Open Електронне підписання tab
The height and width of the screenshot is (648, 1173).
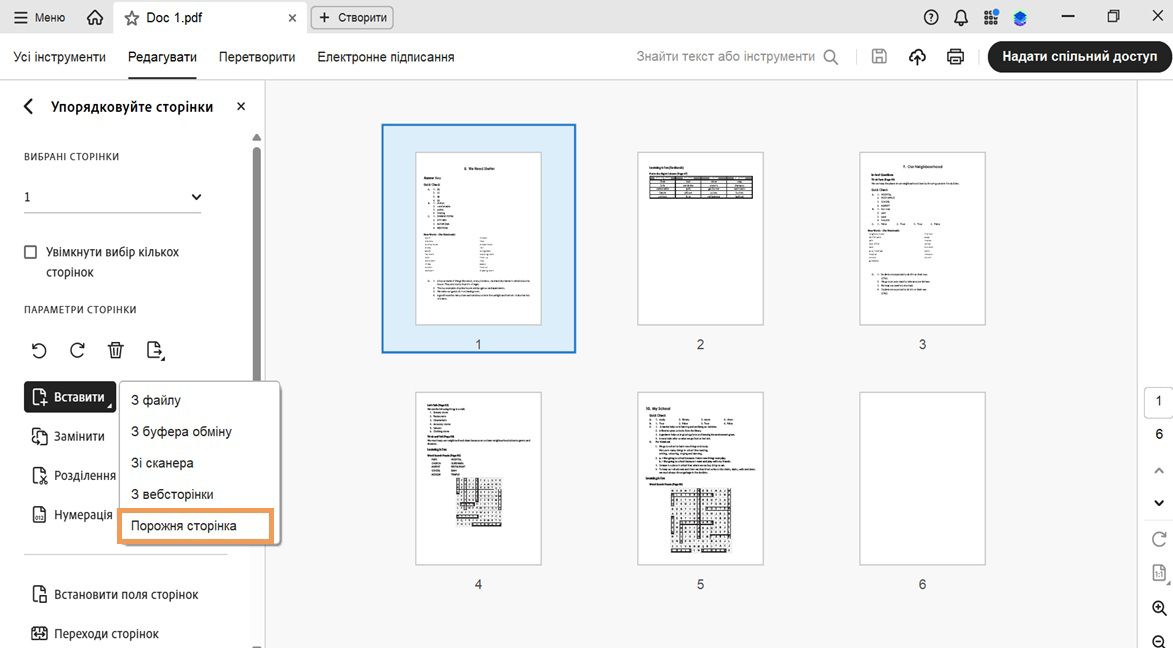(x=385, y=57)
